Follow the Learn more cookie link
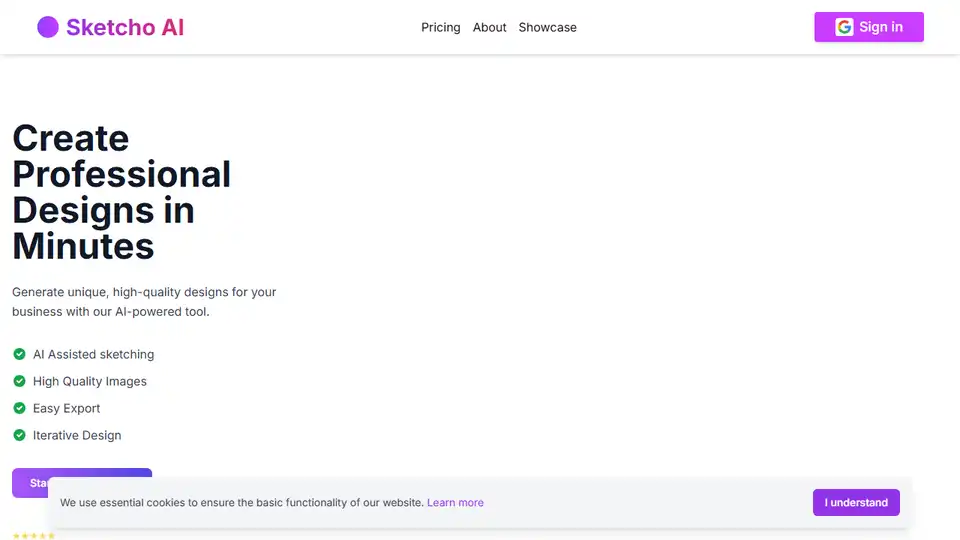Screen dimensions: 960x540 point(455,502)
